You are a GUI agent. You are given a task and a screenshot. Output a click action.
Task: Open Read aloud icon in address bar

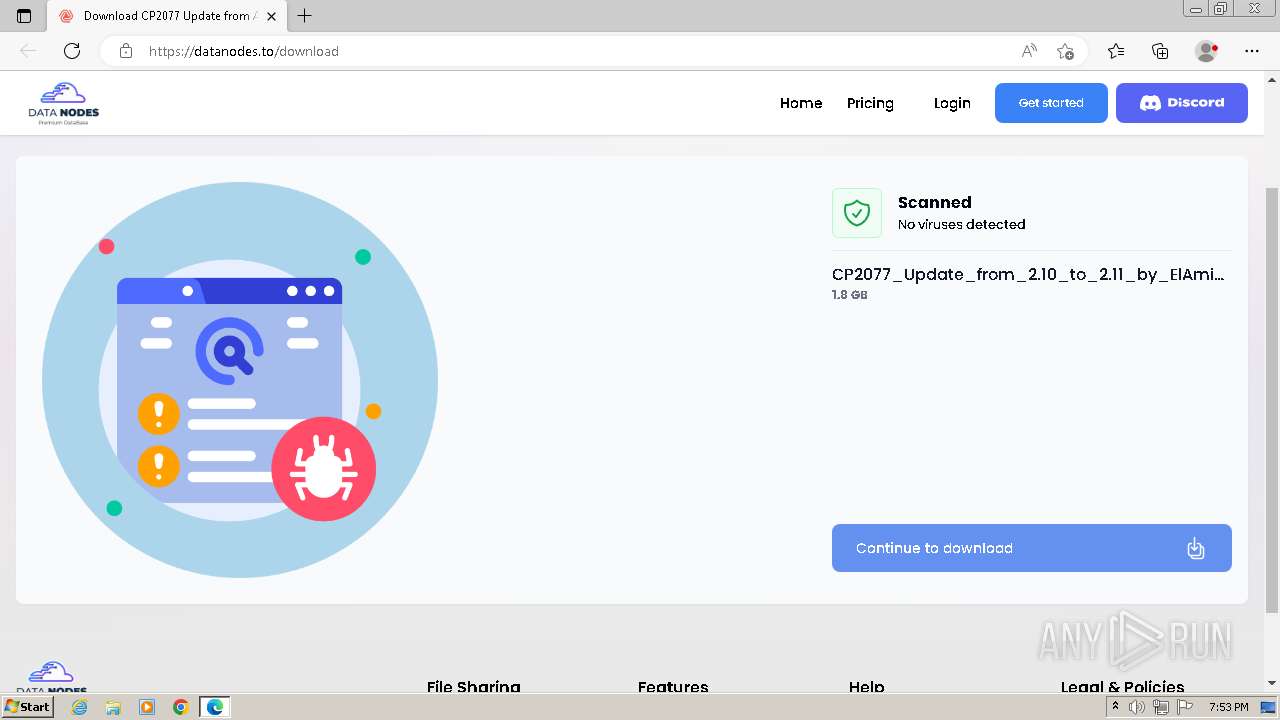(1029, 51)
